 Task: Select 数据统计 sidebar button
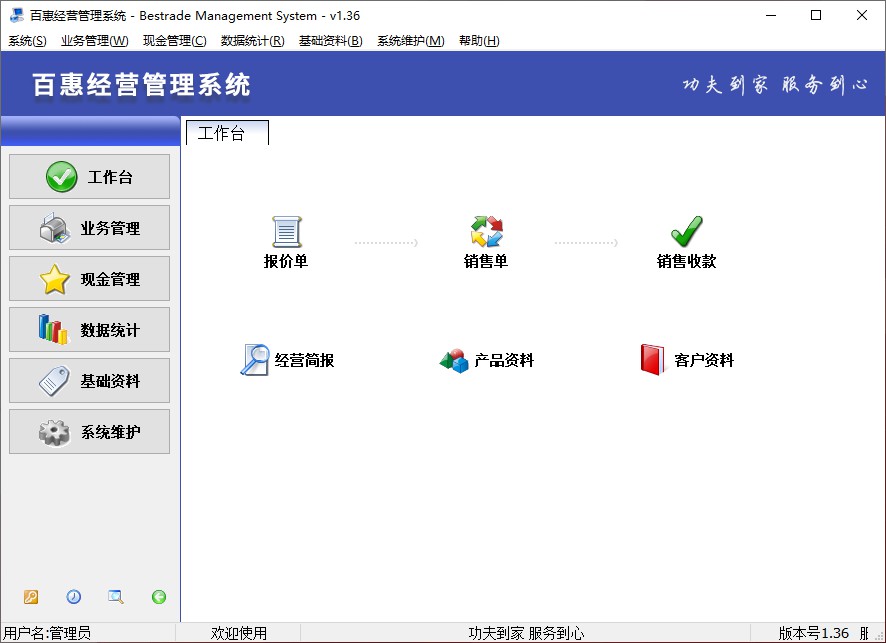(89, 329)
